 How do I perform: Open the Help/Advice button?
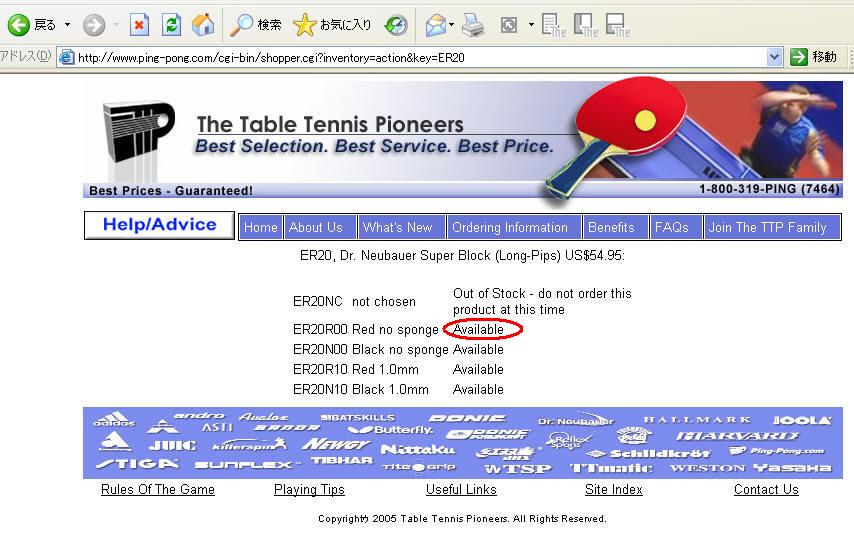pos(160,225)
